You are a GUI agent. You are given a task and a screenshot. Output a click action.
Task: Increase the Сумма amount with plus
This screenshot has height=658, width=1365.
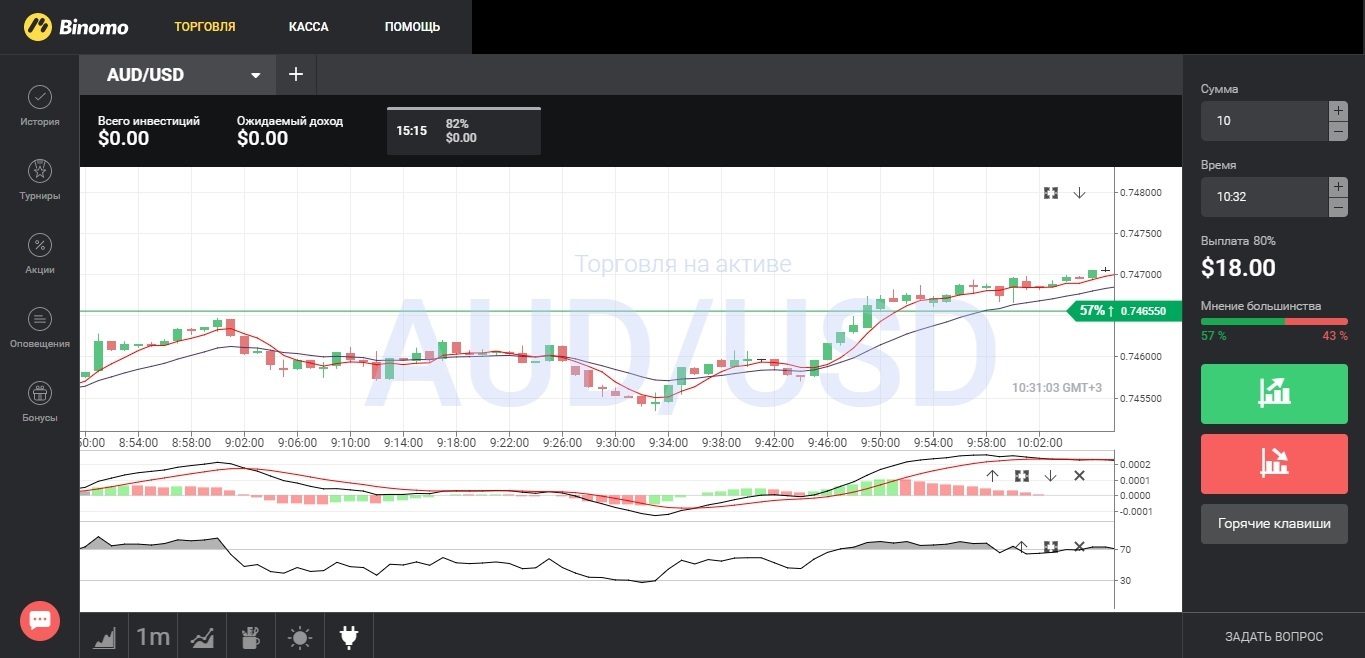pyautogui.click(x=1338, y=110)
